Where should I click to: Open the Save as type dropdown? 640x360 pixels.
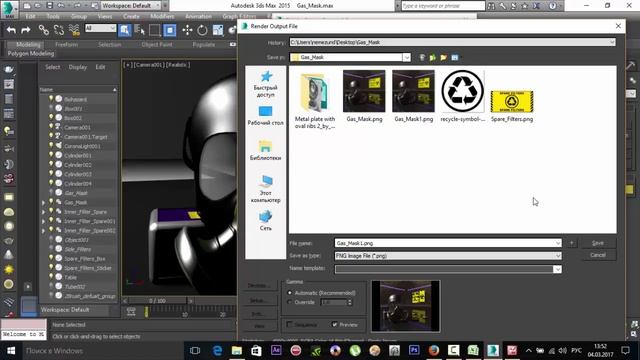pos(558,256)
